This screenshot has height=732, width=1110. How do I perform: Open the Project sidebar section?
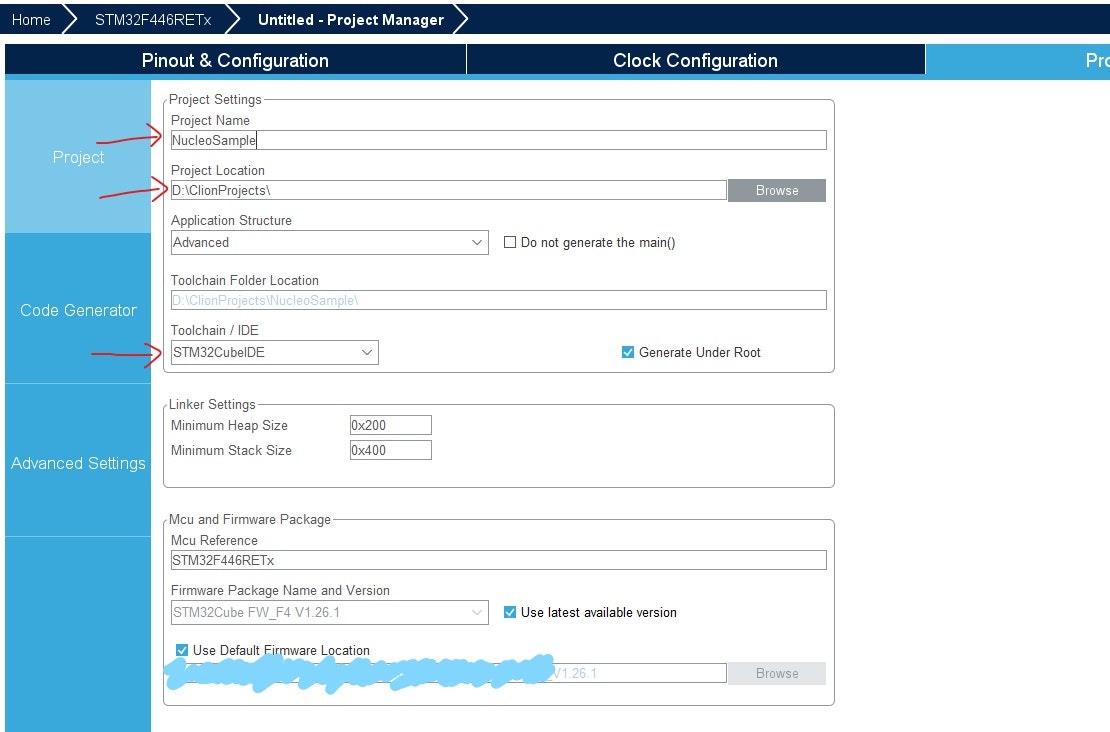78,156
